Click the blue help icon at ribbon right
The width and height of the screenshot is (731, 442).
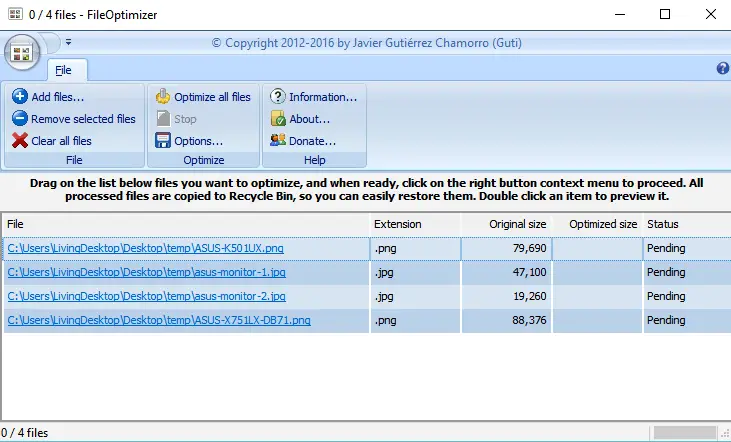723,69
